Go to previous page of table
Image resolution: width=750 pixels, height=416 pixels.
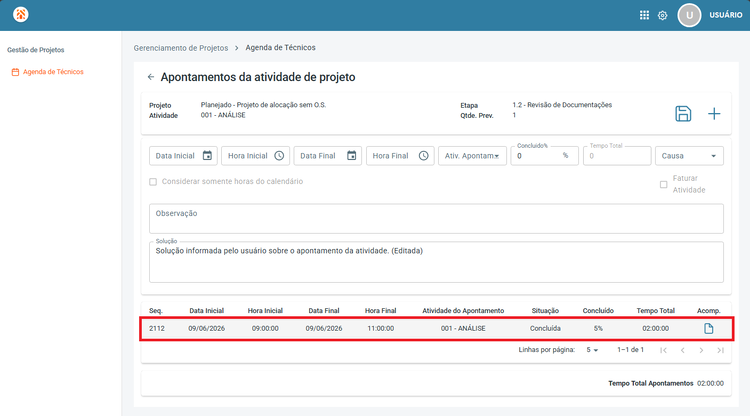point(683,350)
